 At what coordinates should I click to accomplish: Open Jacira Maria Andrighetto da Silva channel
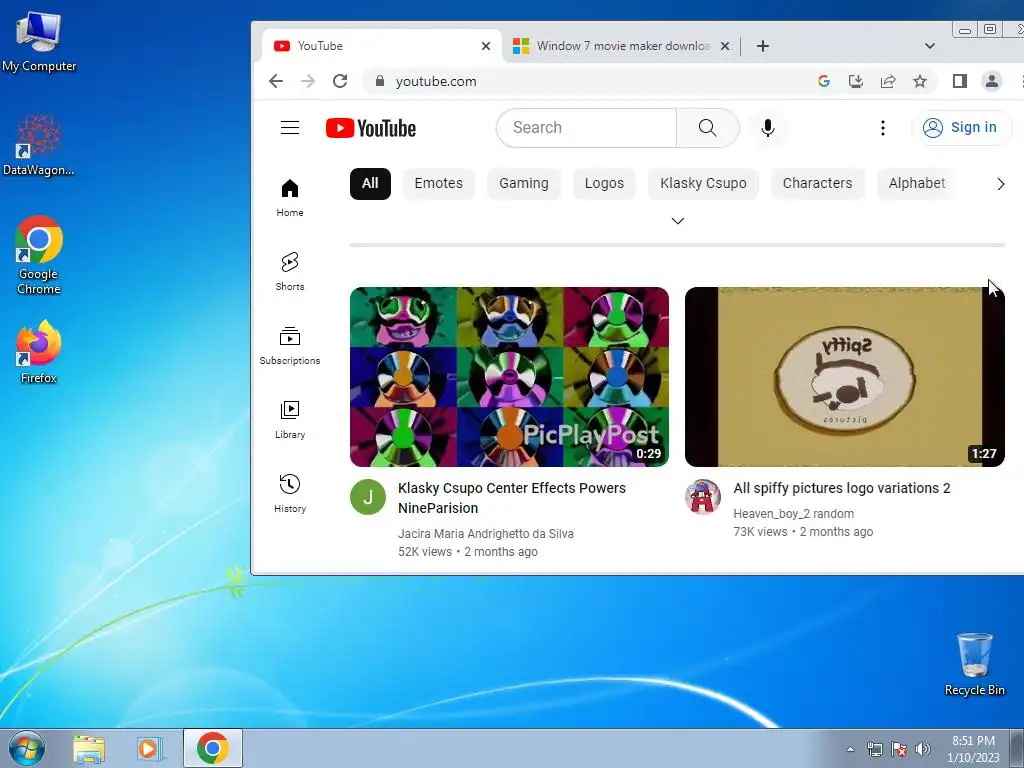[x=486, y=534]
